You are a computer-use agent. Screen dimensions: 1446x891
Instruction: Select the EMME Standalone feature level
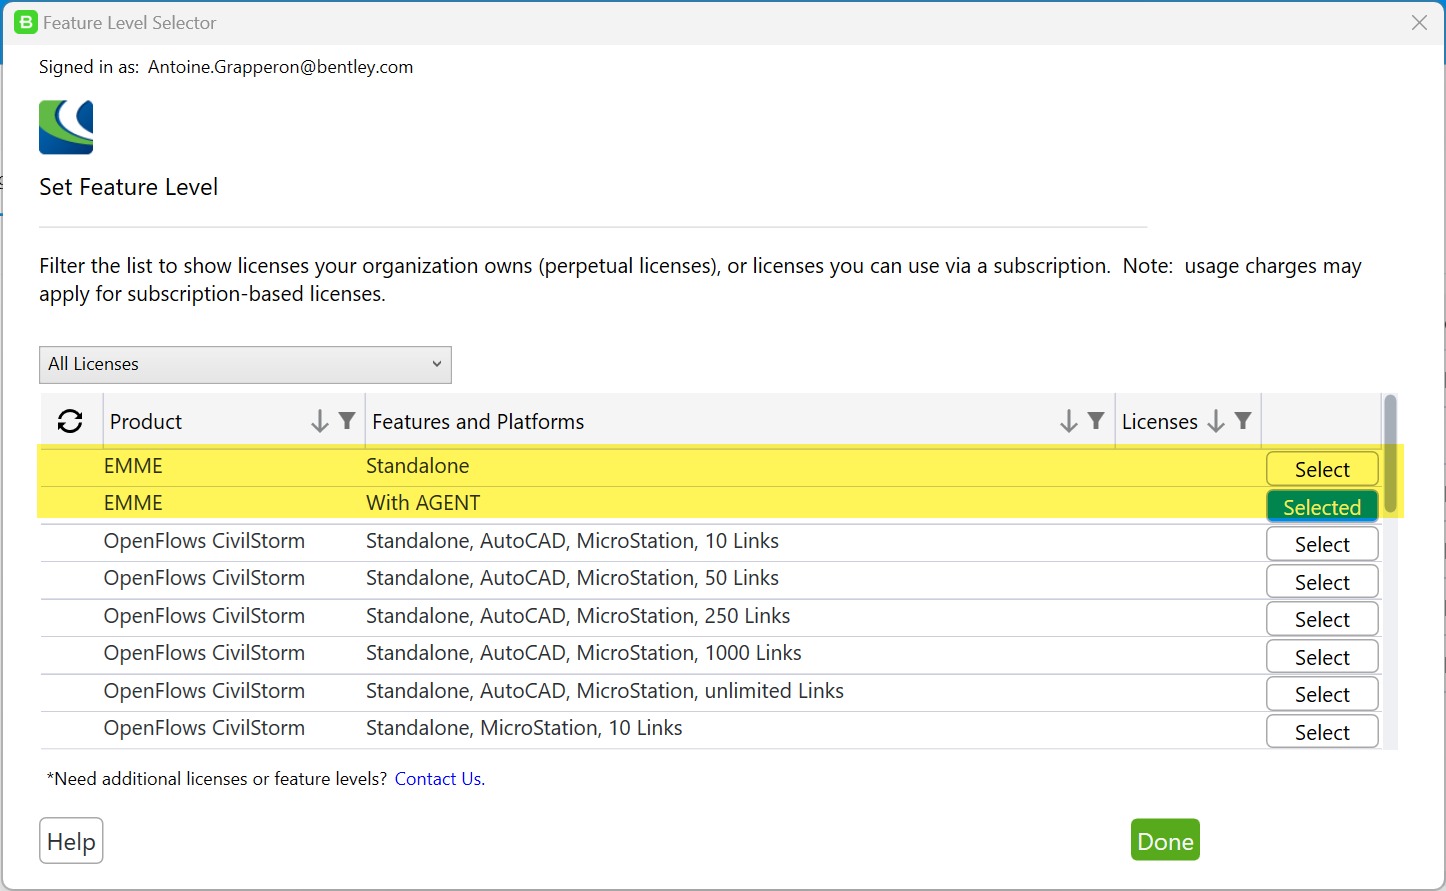pos(1322,468)
